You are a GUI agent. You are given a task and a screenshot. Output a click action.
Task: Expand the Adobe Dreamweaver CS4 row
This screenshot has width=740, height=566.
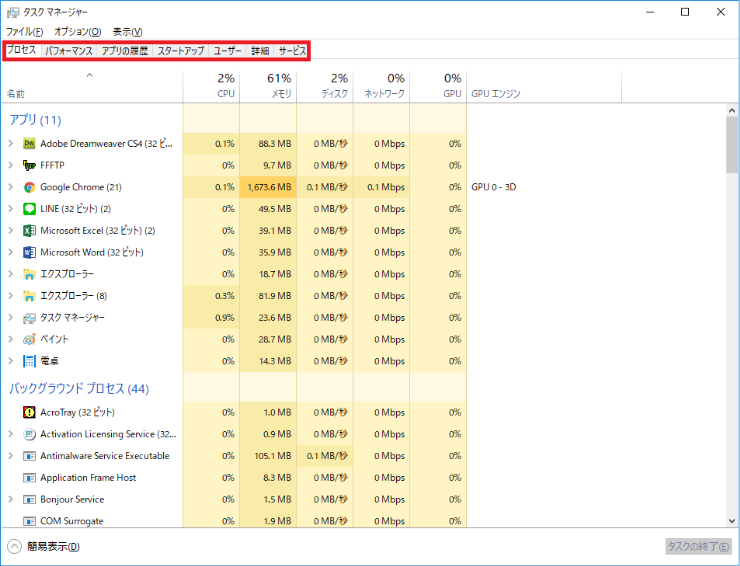coord(10,143)
